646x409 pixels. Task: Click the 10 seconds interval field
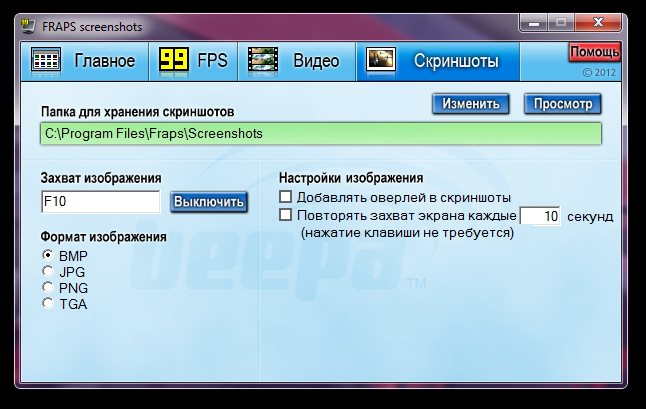pos(540,216)
